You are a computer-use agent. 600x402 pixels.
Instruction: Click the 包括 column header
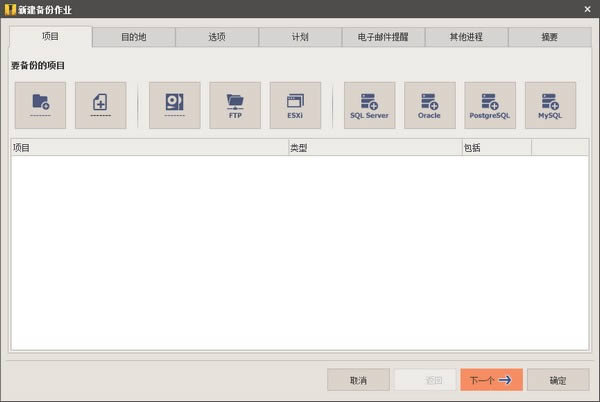click(497, 148)
